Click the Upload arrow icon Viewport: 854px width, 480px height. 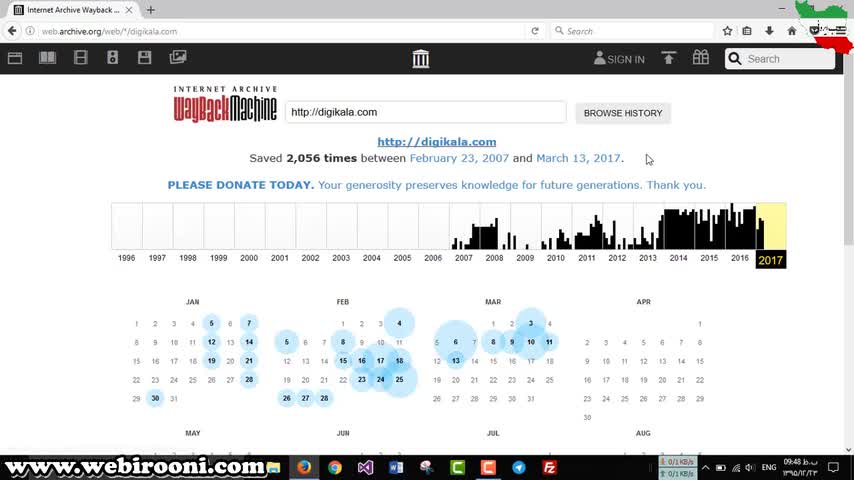(x=668, y=58)
